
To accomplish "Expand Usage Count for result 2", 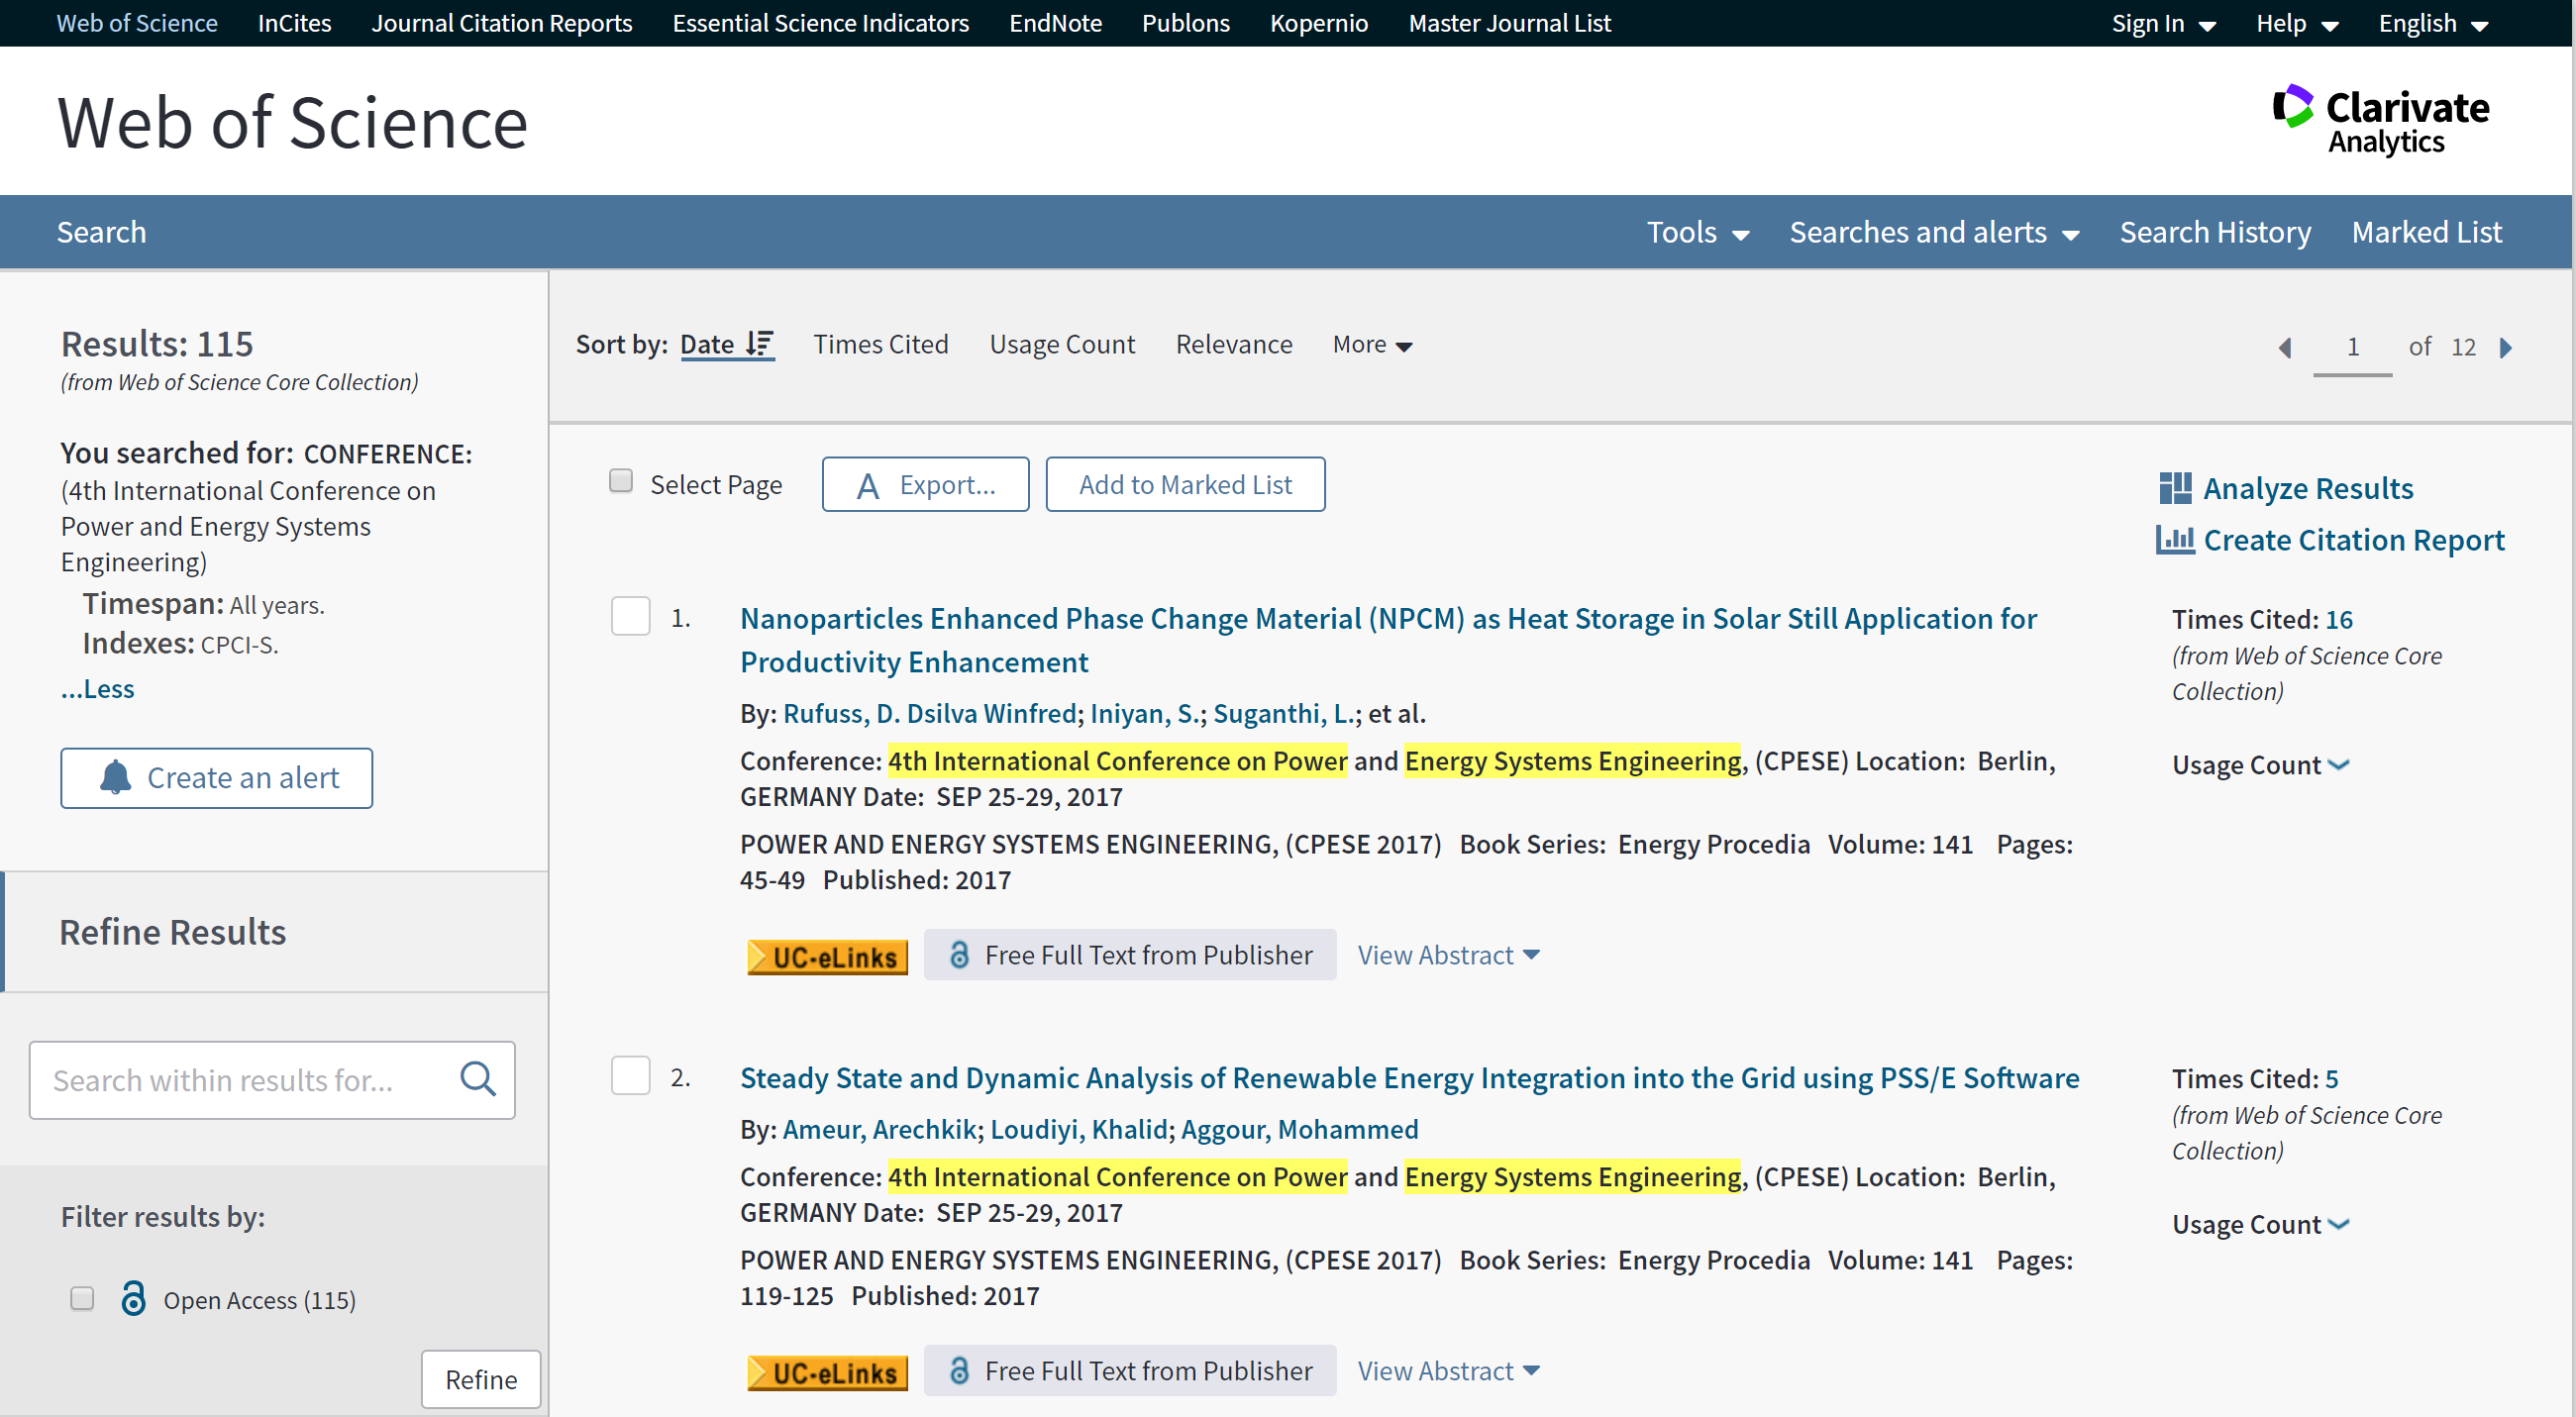I will (2260, 1225).
